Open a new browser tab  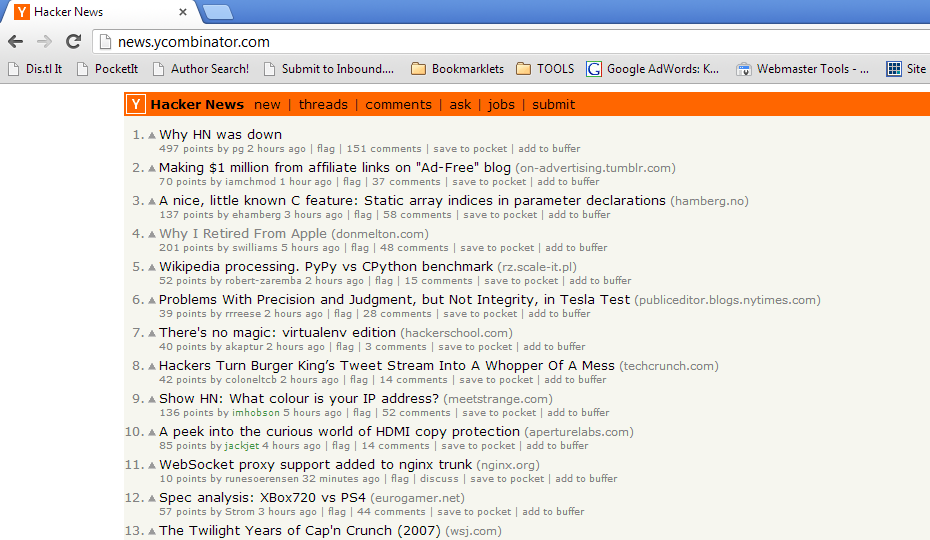[x=218, y=12]
